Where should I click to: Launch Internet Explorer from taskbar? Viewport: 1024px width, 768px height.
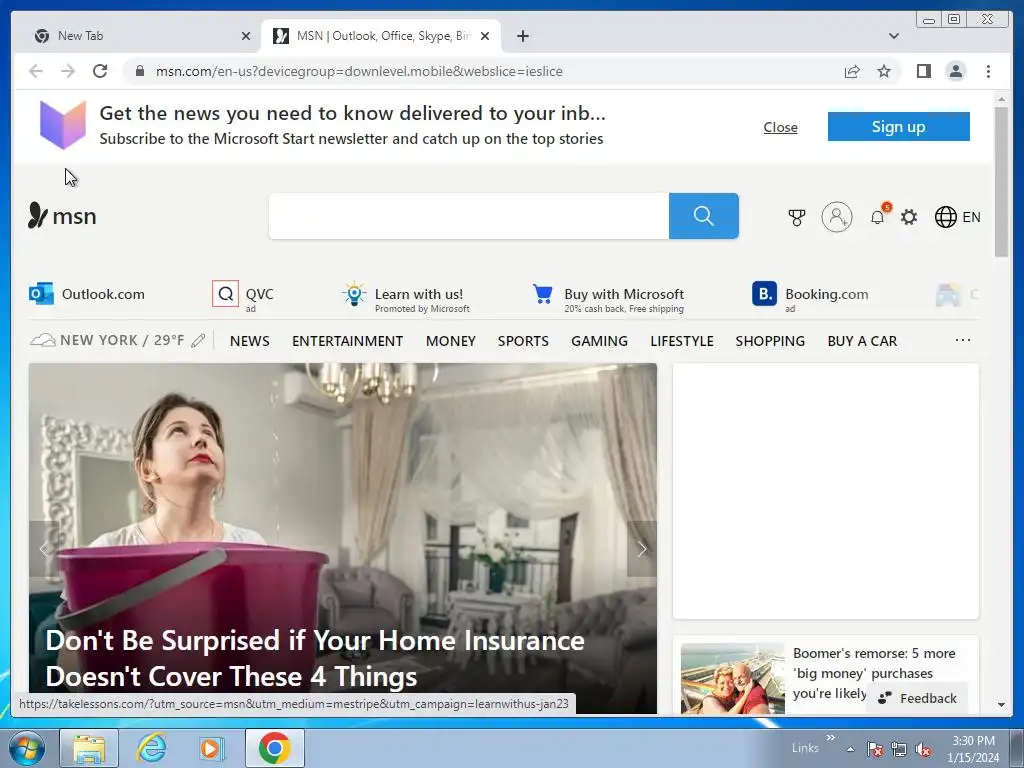coord(151,748)
